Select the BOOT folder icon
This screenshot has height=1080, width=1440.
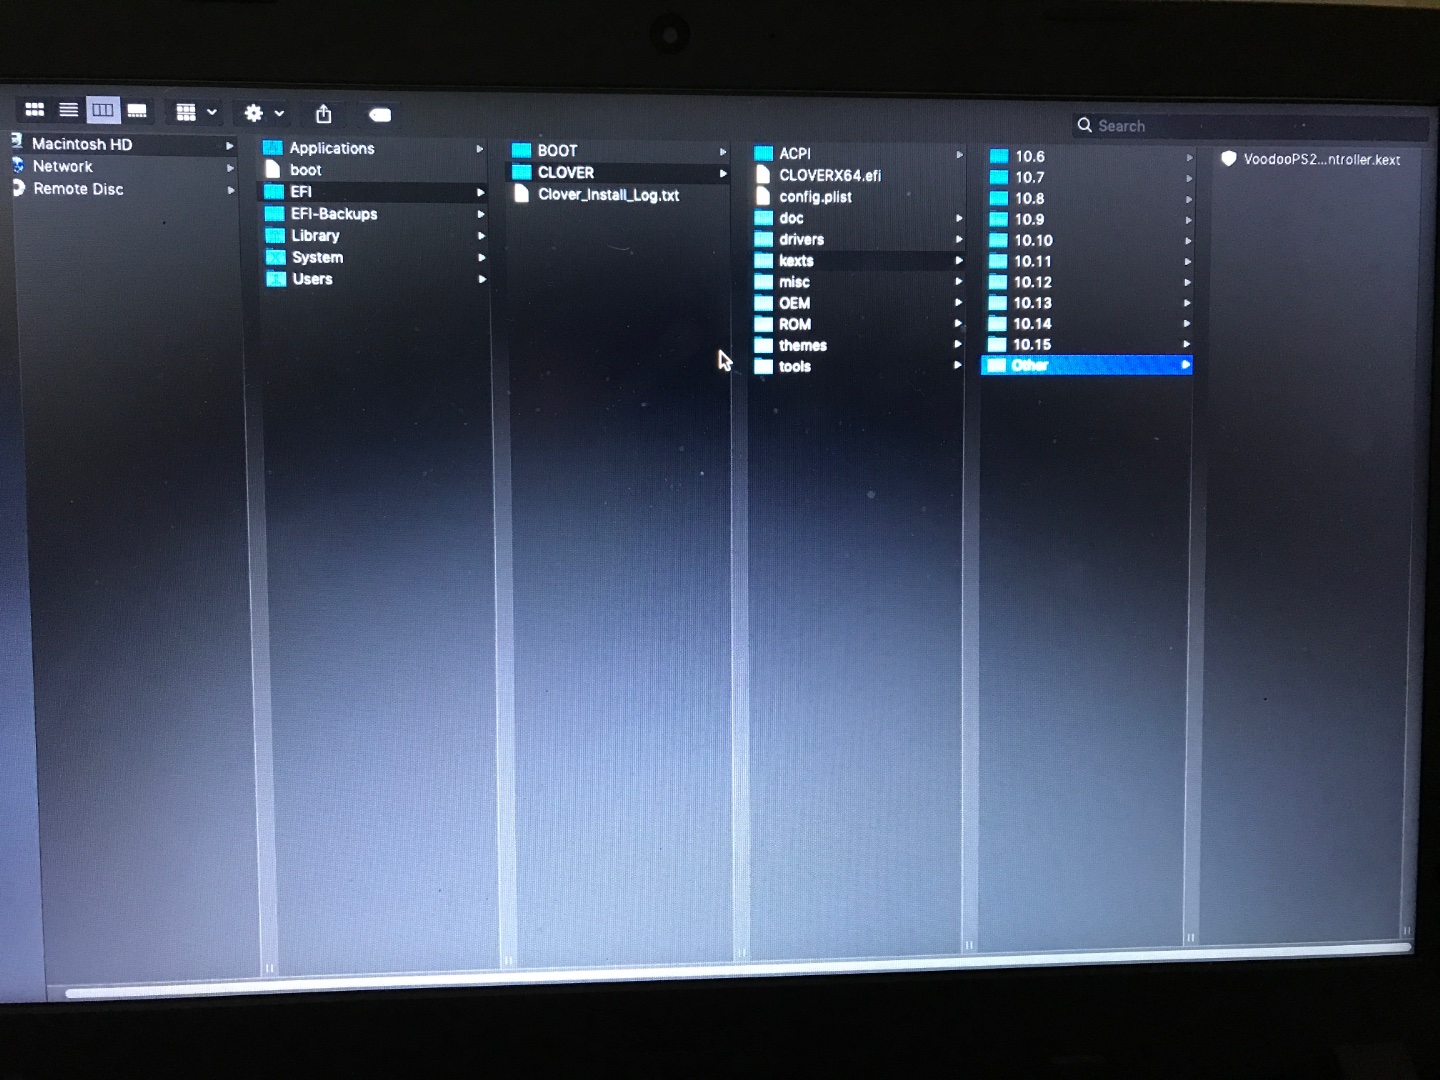tap(521, 150)
